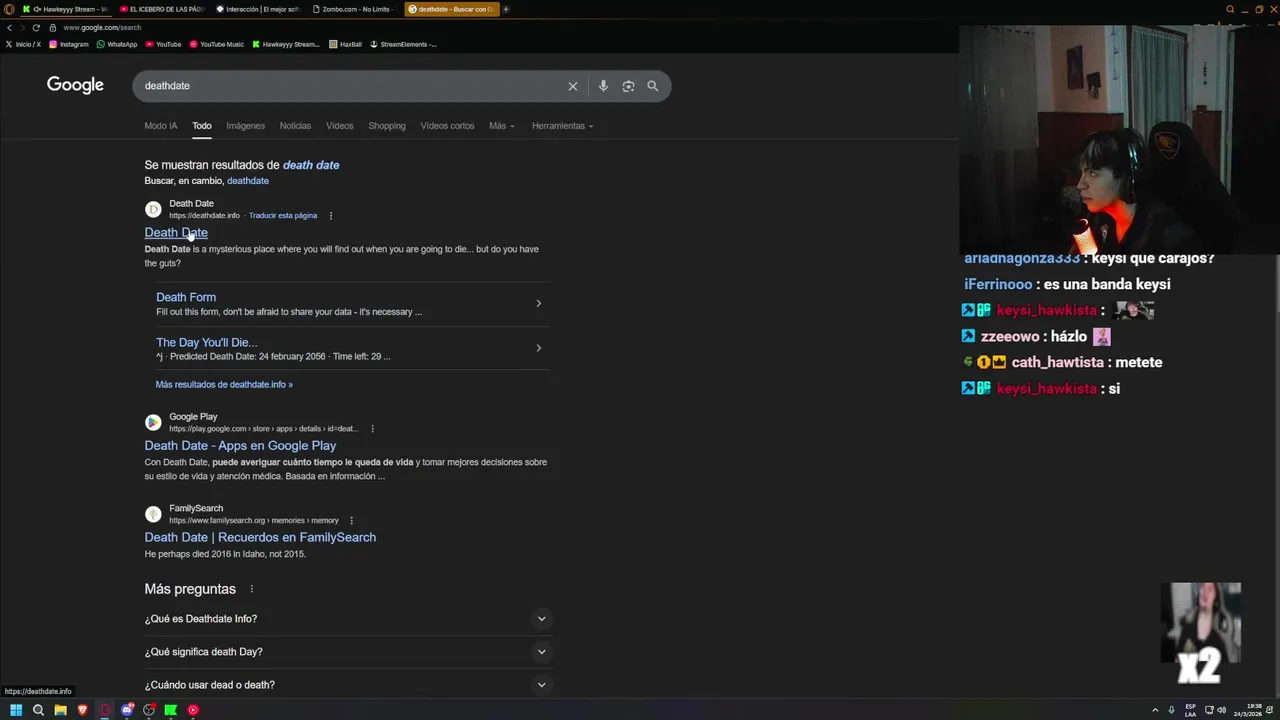The height and width of the screenshot is (720, 1280).
Task: Go back with the browser back arrow
Action: point(9,27)
